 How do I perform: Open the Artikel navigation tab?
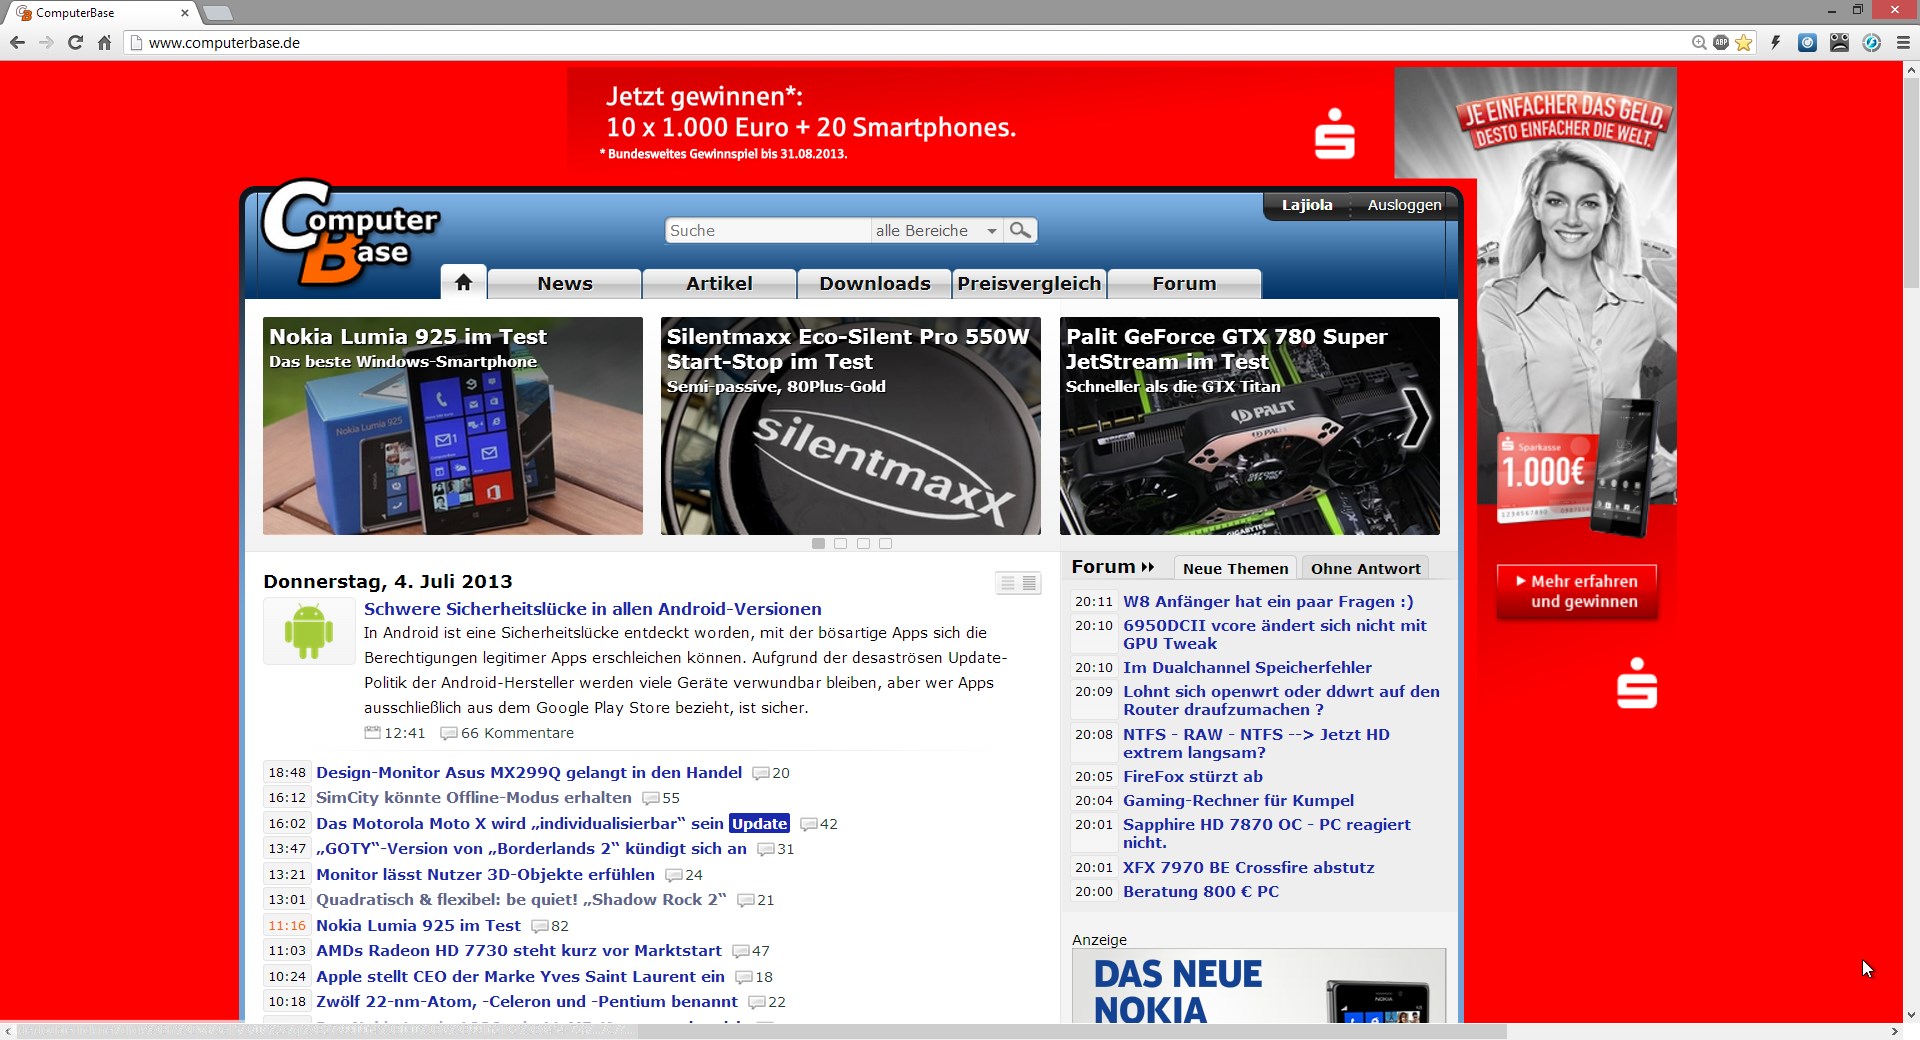pos(719,284)
